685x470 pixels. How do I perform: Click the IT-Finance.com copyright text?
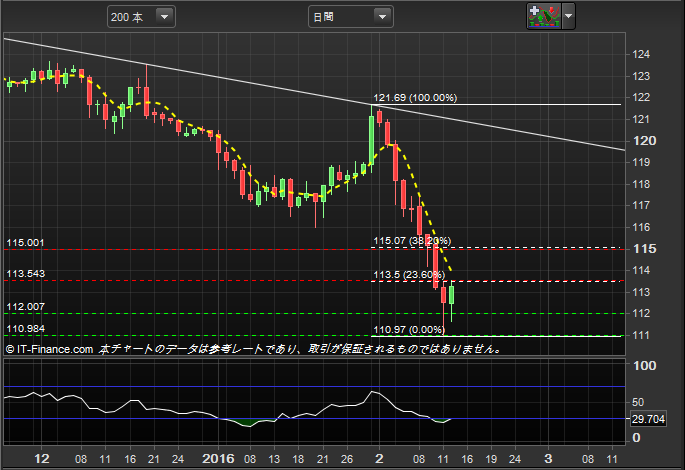pyautogui.click(x=49, y=349)
